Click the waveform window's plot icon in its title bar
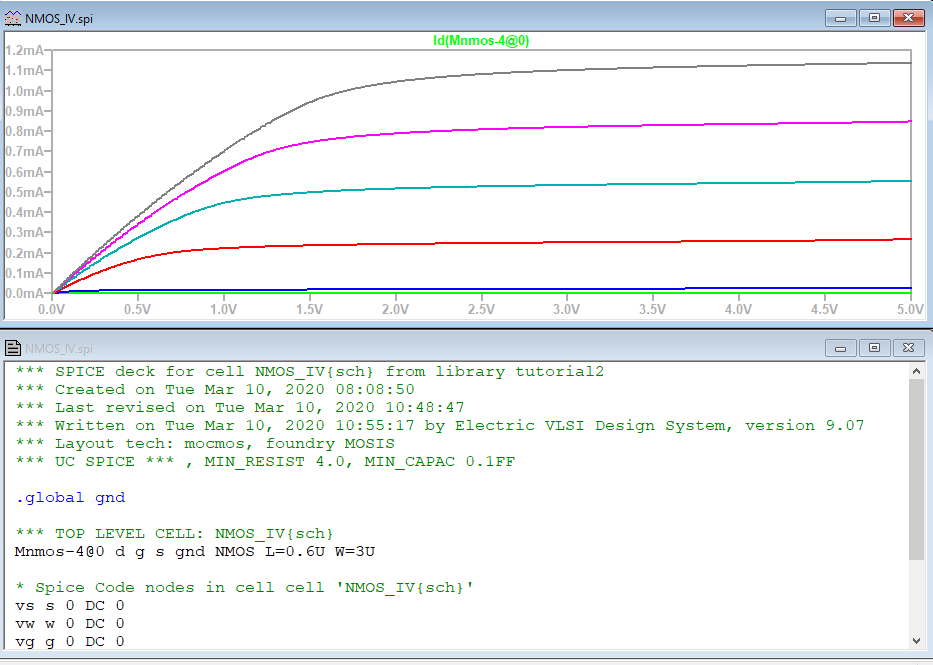Screen dimensions: 933x665 coord(13,18)
